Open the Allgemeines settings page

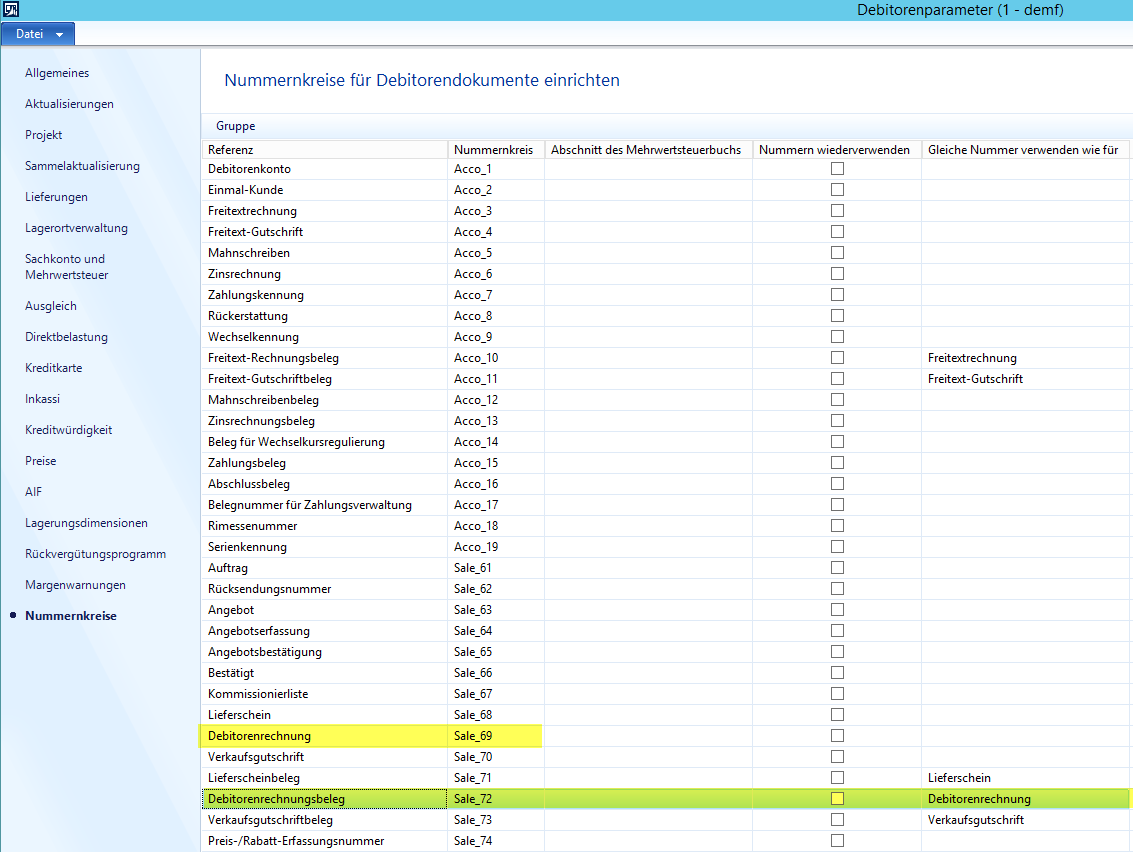click(x=57, y=73)
